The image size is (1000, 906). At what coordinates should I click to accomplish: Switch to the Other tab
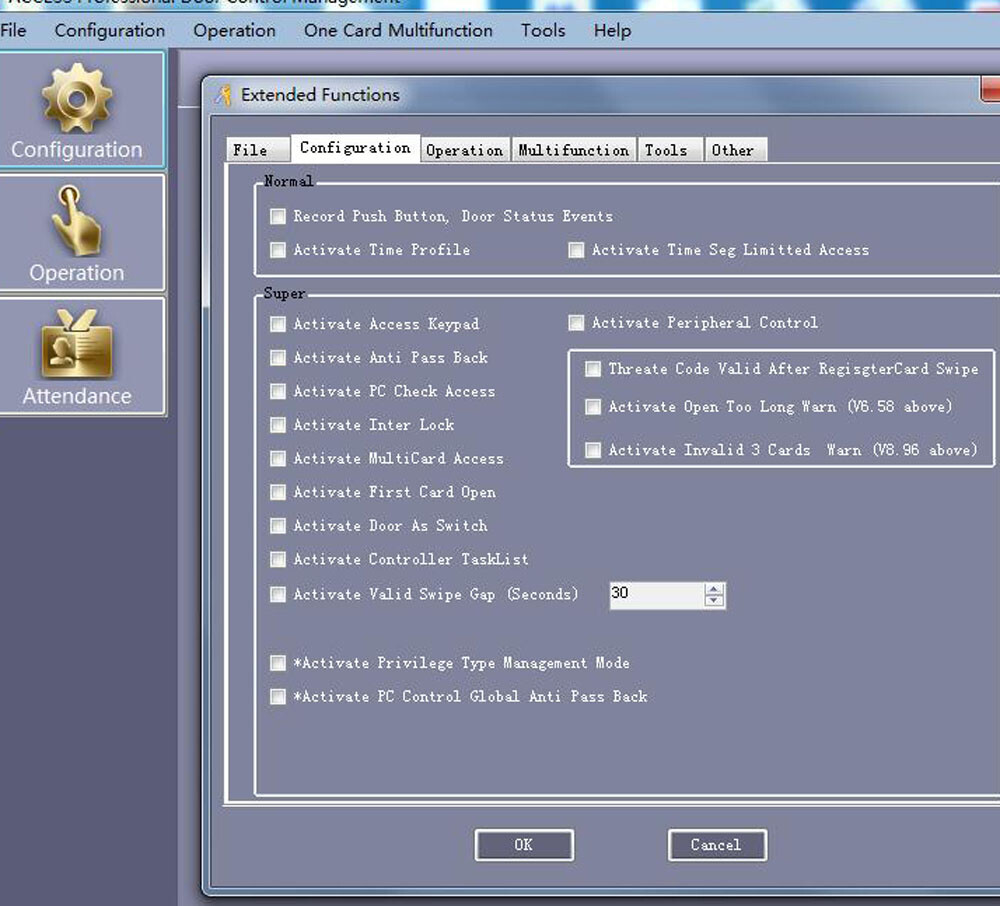click(x=733, y=150)
